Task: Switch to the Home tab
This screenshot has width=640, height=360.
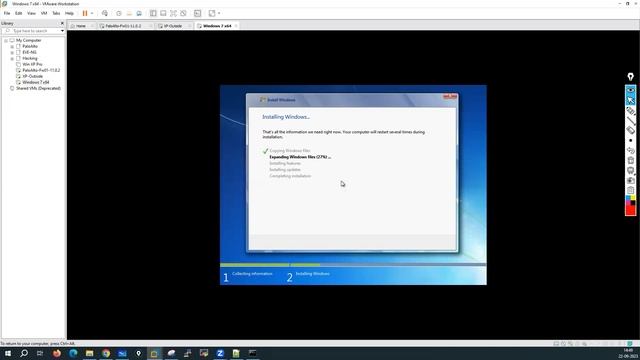Action: [x=81, y=26]
